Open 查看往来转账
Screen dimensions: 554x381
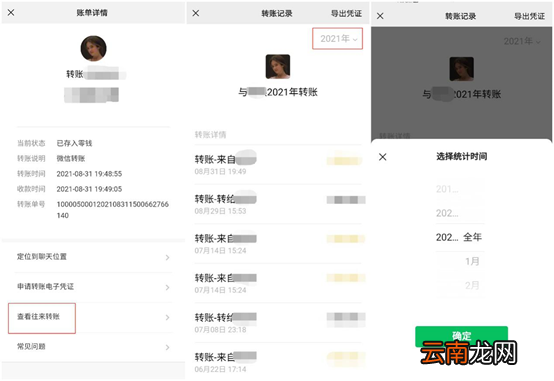(93, 317)
